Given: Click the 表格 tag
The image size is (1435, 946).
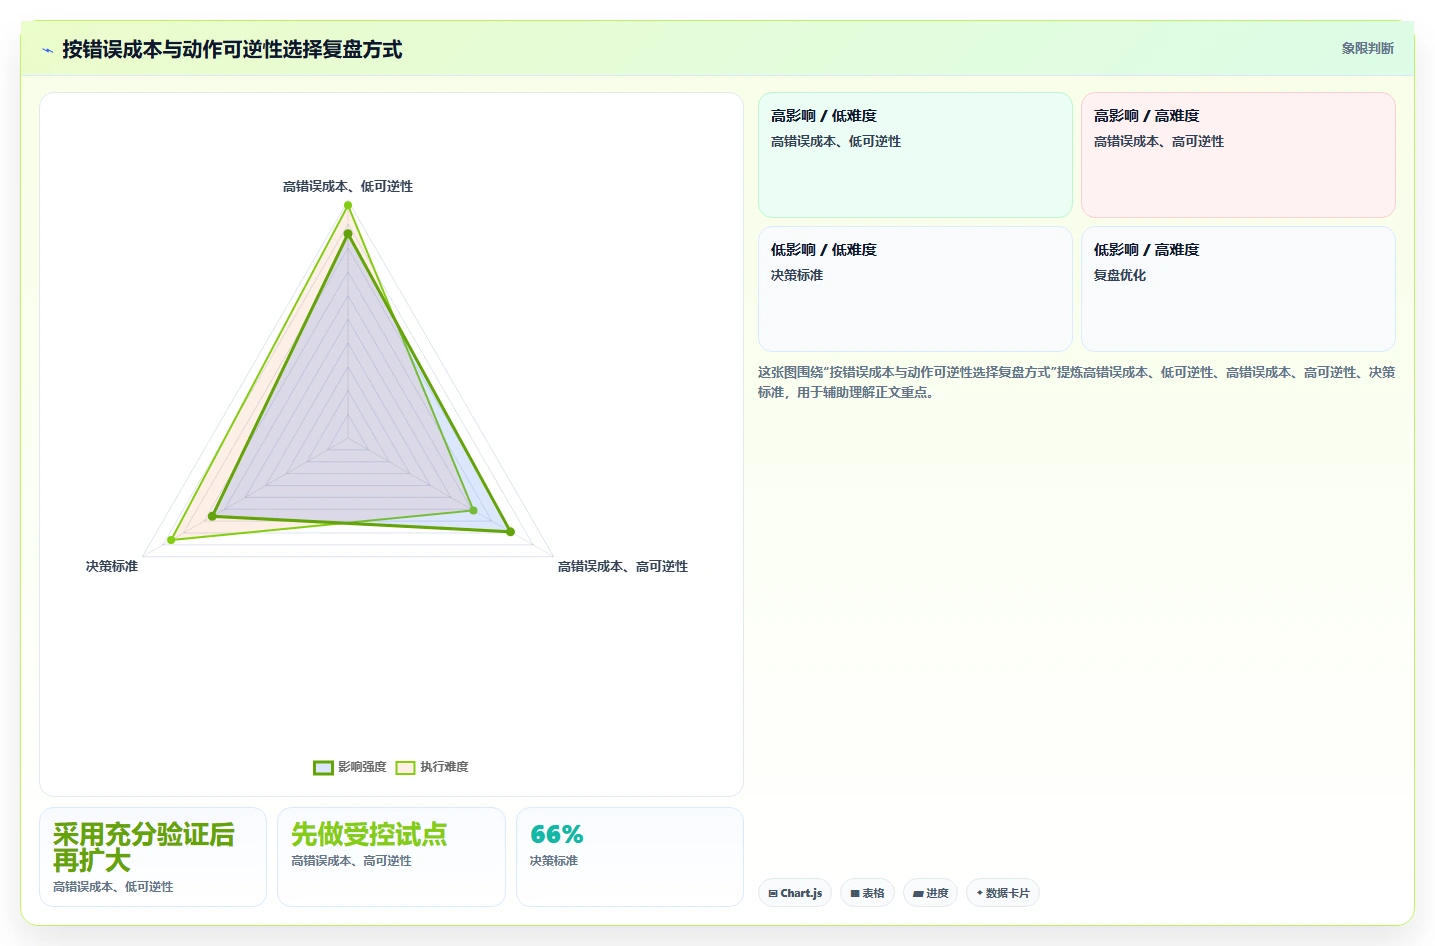Looking at the screenshot, I should 867,893.
